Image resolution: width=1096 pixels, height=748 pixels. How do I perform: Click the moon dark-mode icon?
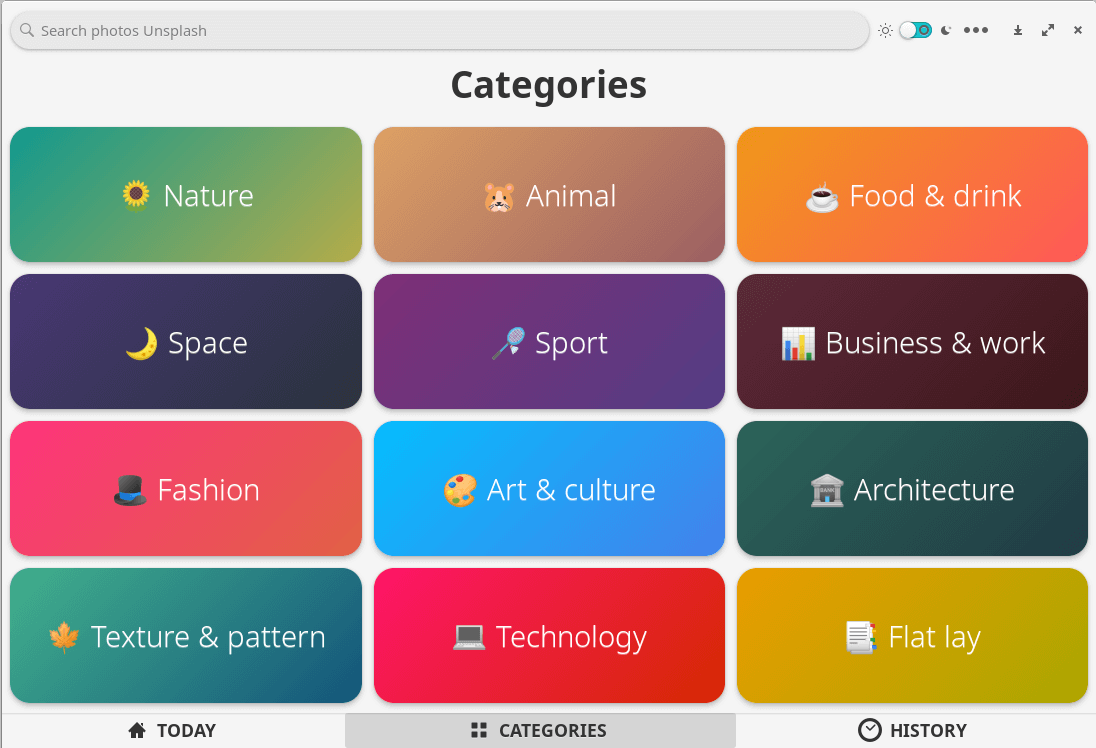945,30
